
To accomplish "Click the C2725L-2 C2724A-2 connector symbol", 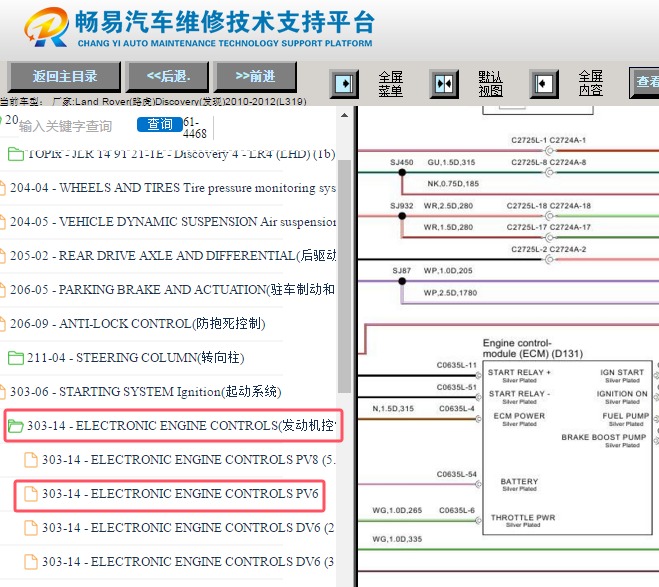I will point(549,260).
